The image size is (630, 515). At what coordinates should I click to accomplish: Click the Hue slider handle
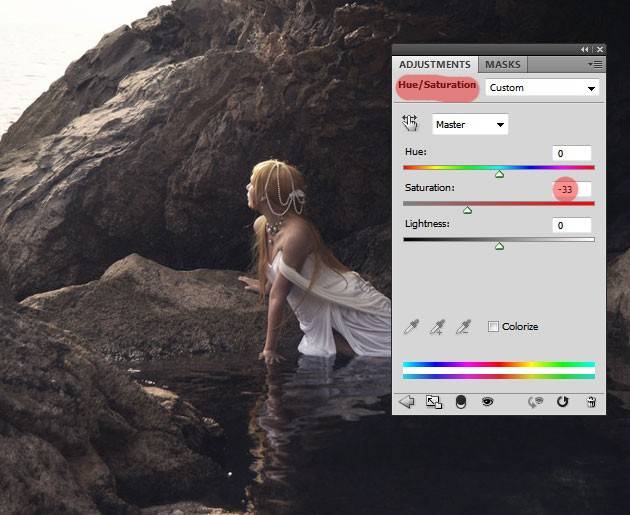coord(499,174)
